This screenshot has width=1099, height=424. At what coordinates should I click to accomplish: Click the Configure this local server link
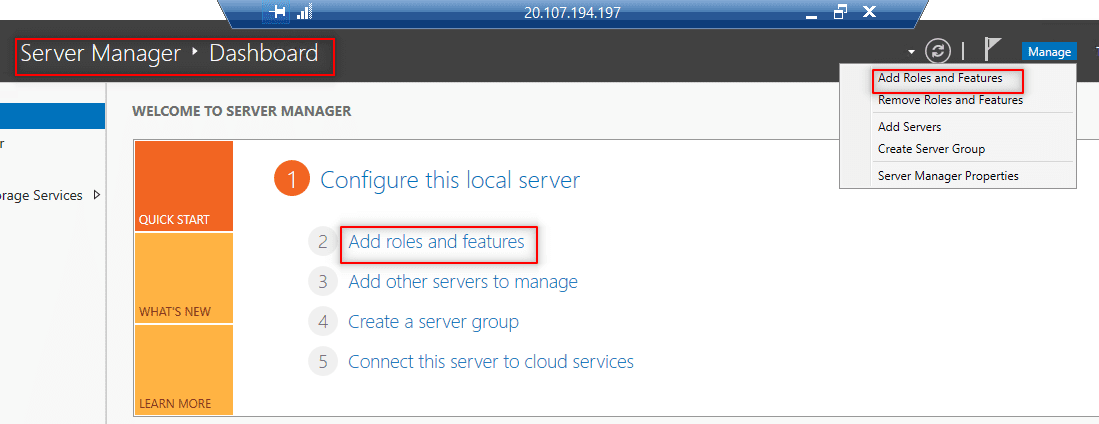pyautogui.click(x=450, y=180)
